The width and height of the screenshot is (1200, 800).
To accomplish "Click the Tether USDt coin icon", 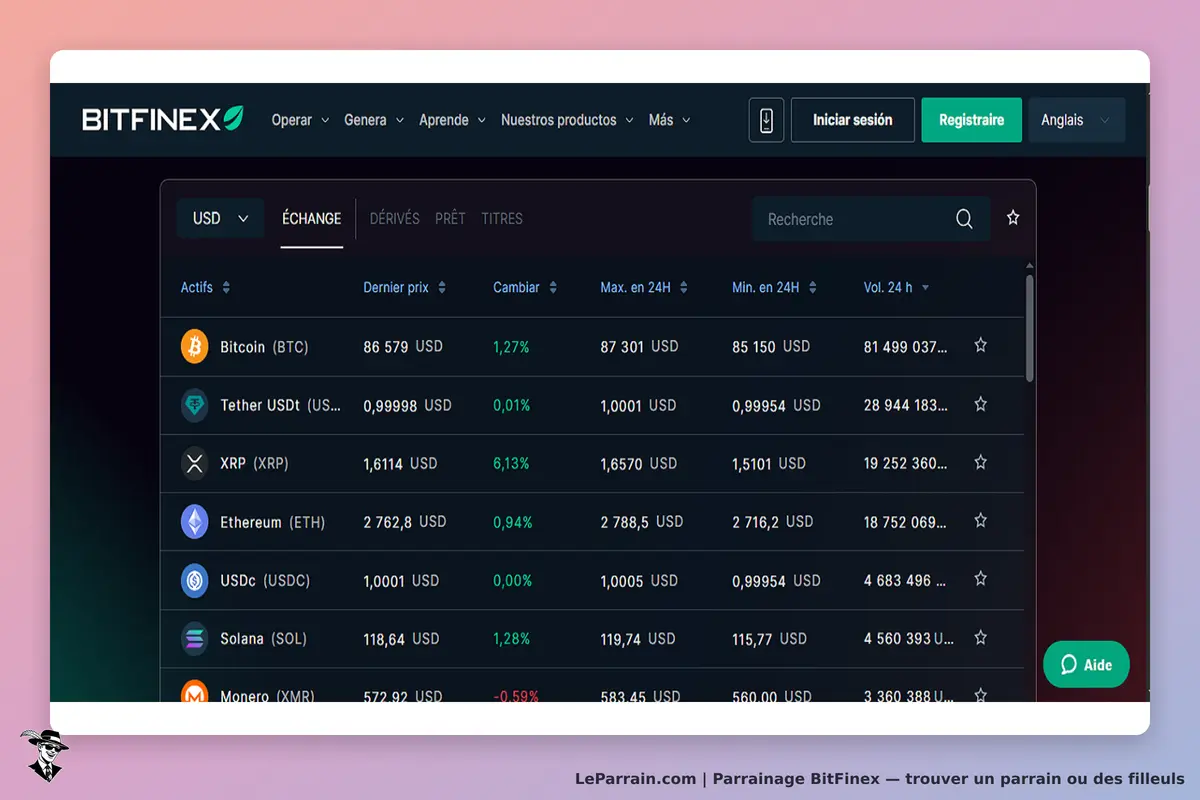I will 194,405.
